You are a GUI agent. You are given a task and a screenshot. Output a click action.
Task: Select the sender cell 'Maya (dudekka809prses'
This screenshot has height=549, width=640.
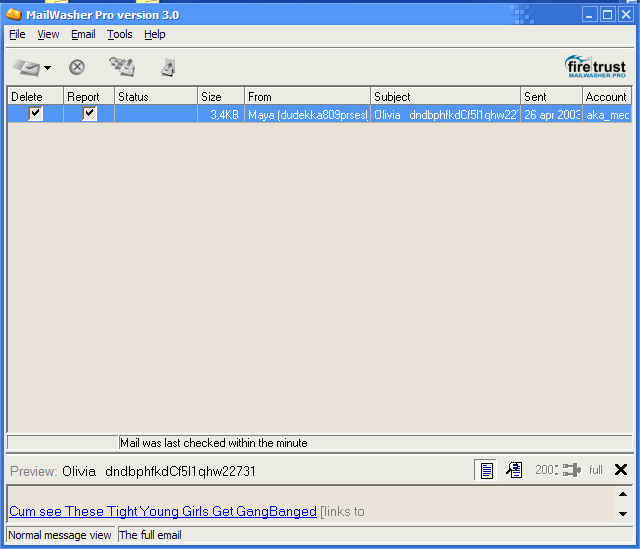[308, 115]
